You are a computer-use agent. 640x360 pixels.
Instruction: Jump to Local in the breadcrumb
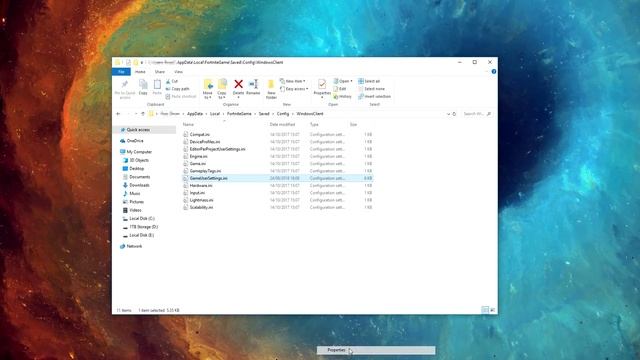tap(215, 114)
